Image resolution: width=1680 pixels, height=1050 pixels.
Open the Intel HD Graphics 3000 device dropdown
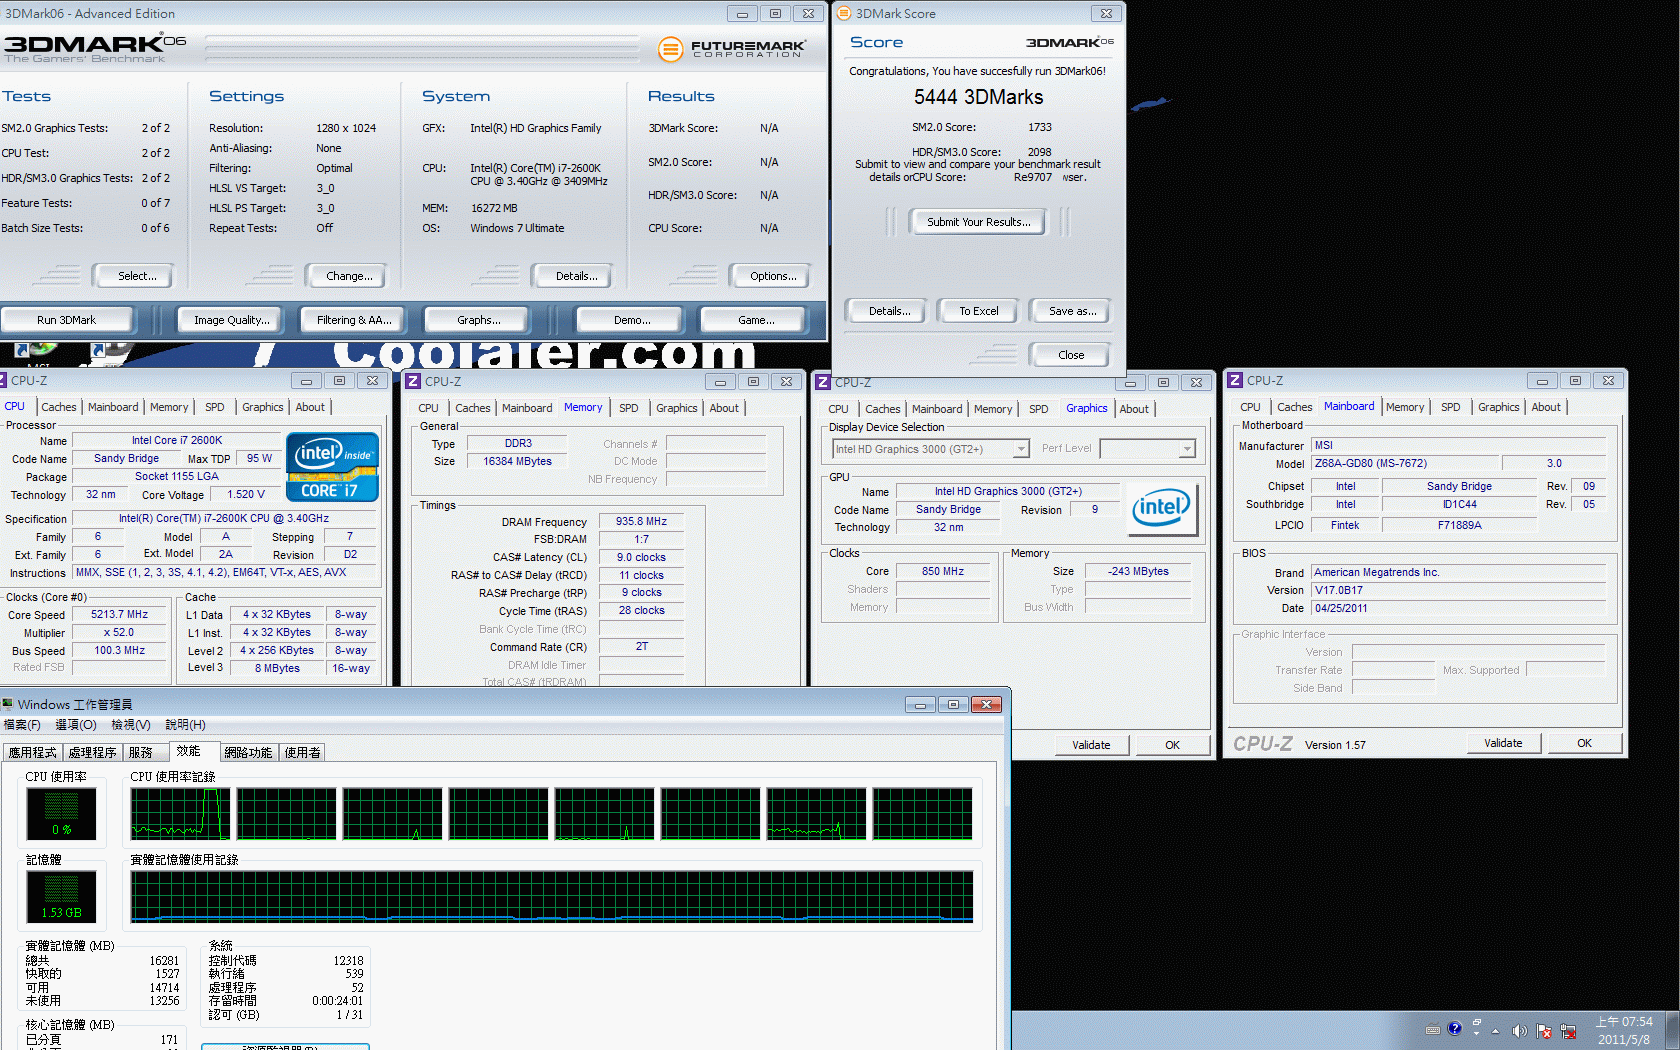click(1021, 449)
